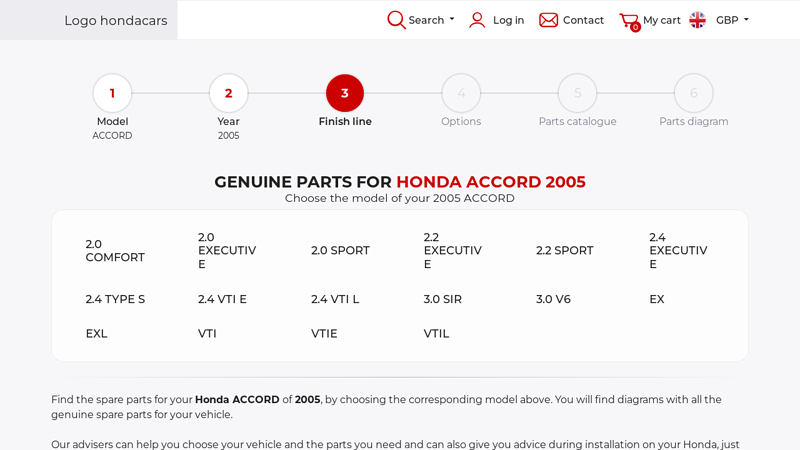The height and width of the screenshot is (450, 800).
Task: Pick the 2.4 VTI E model
Action: [222, 299]
